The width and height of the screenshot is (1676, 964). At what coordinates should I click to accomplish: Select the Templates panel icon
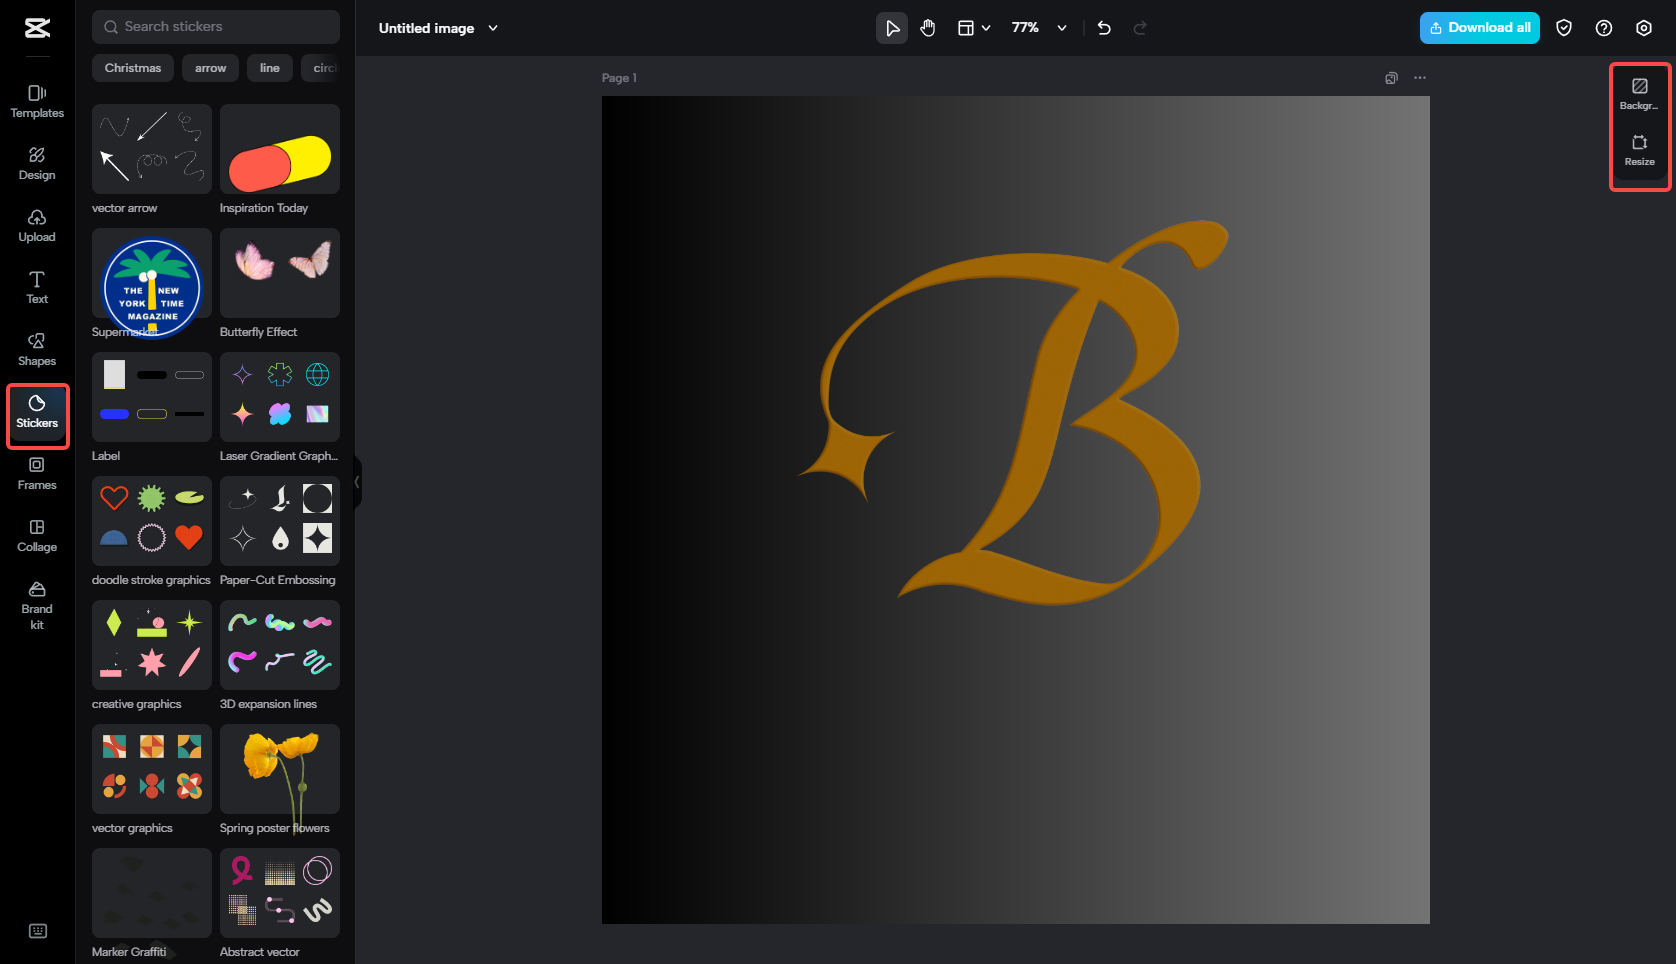click(36, 101)
